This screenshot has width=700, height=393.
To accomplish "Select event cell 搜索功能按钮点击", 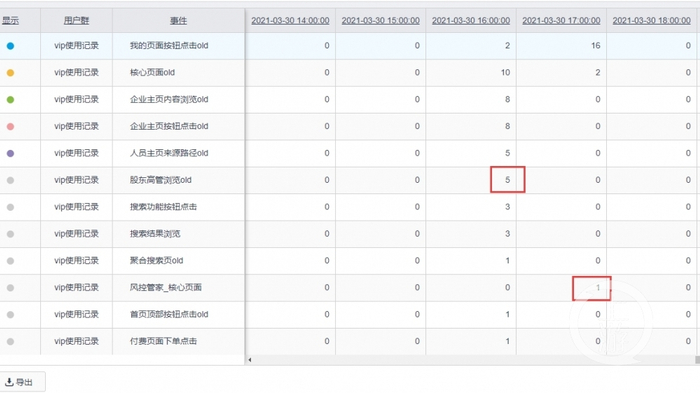I will (x=163, y=207).
